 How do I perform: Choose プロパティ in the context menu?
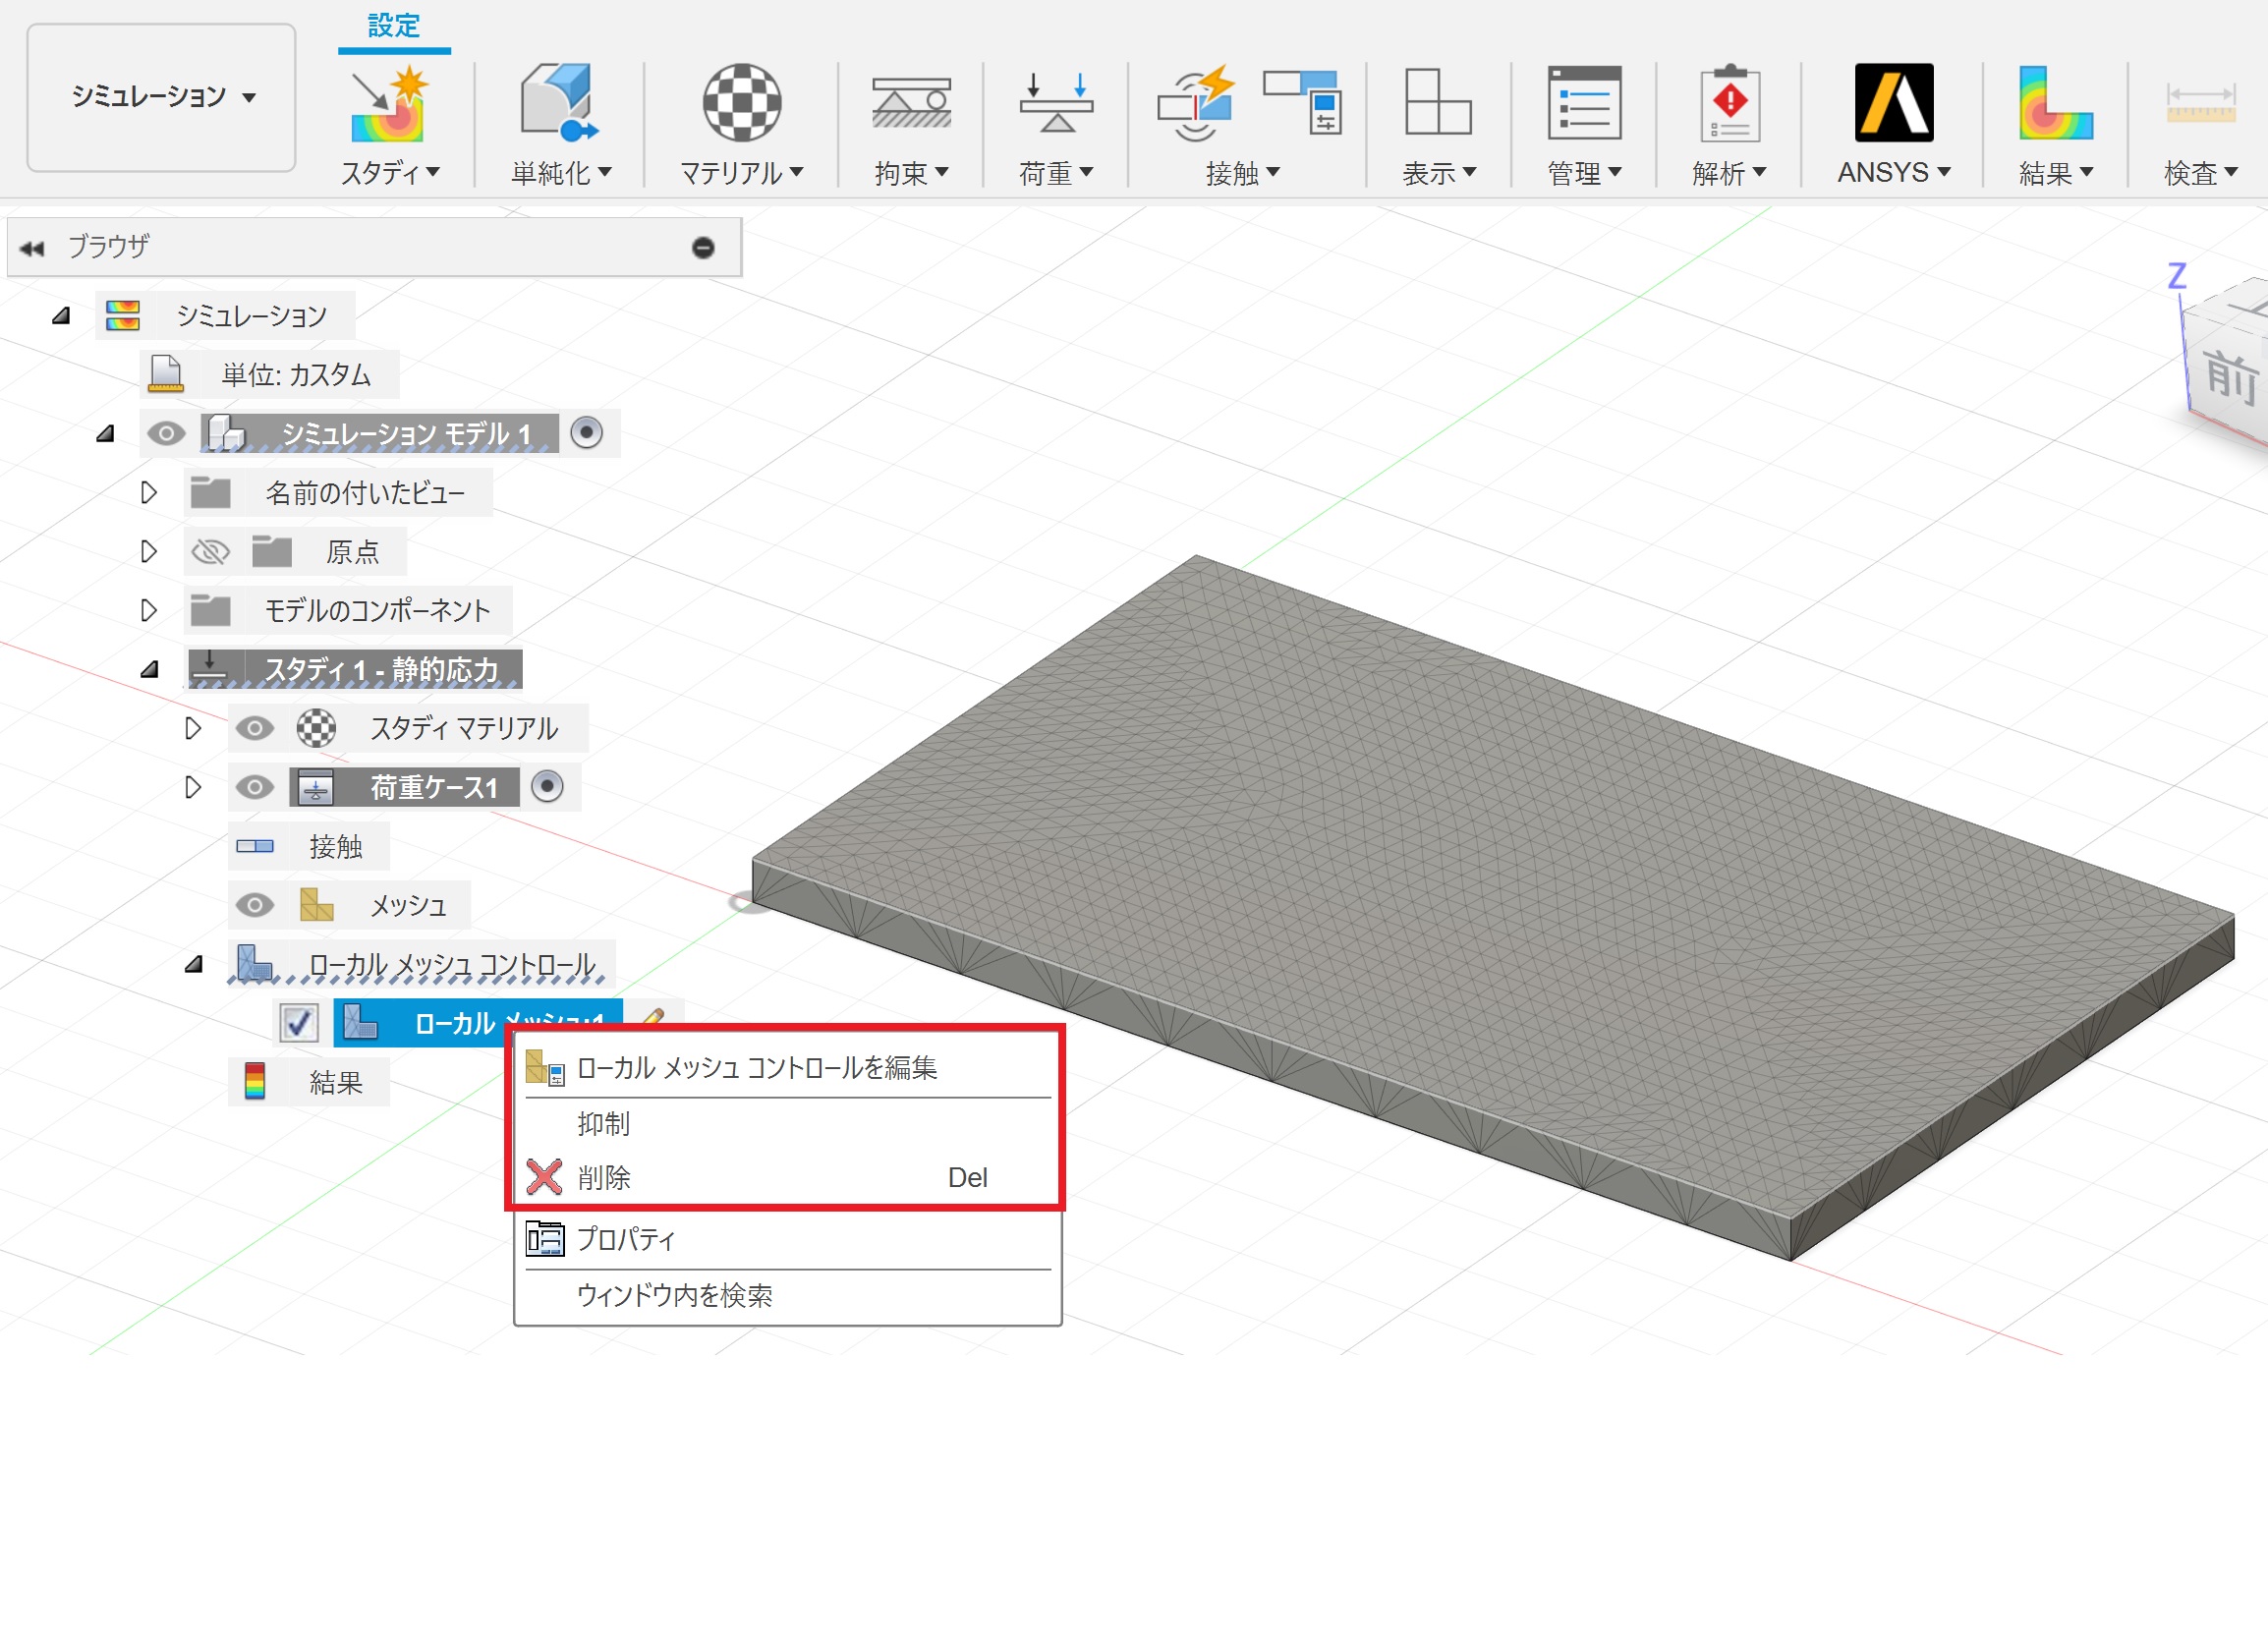[788, 1239]
